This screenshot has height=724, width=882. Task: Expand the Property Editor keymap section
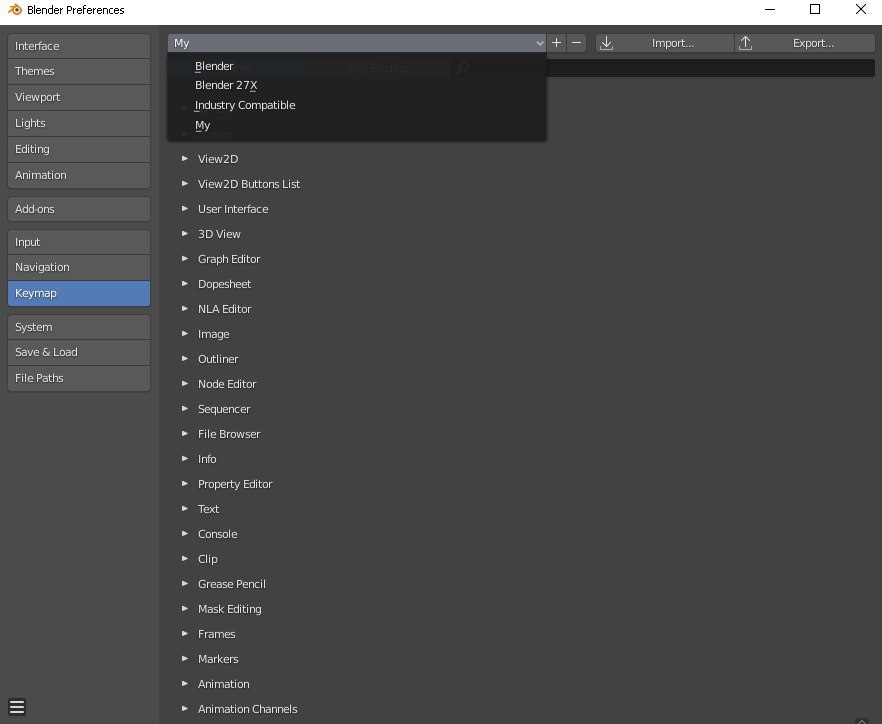pos(184,484)
